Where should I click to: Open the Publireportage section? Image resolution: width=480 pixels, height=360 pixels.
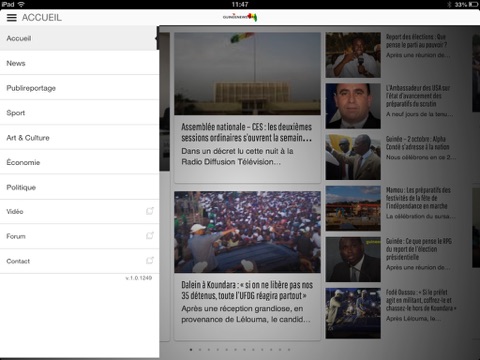[x=79, y=88]
